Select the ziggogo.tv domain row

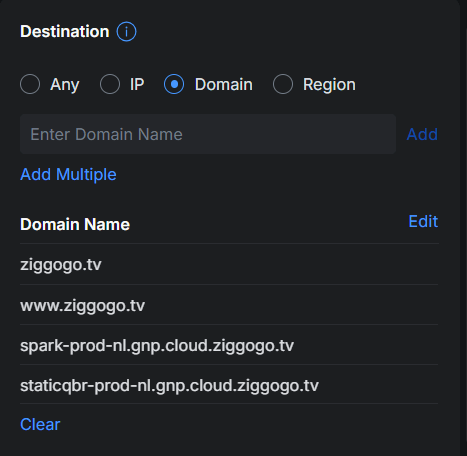[229, 264]
